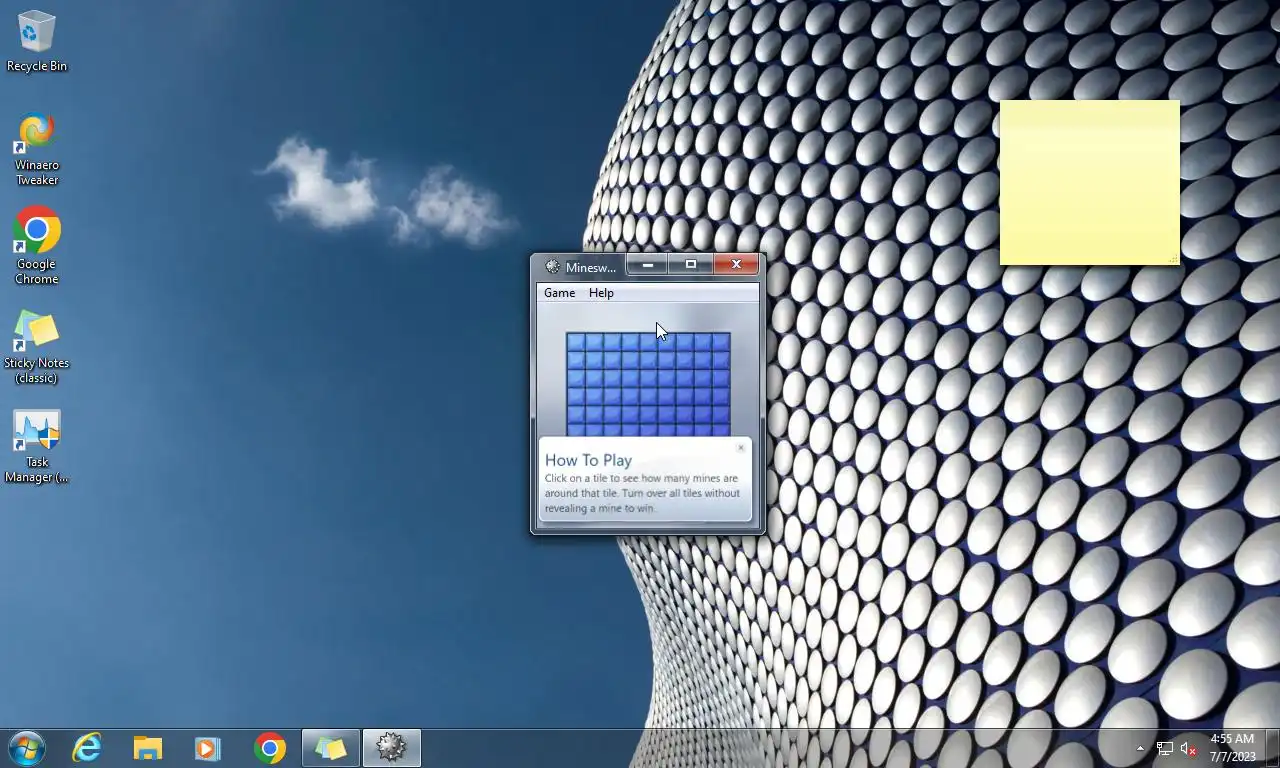Screen dimensions: 1280x768
Task: Minimize the Minesweeper window
Action: 648,264
